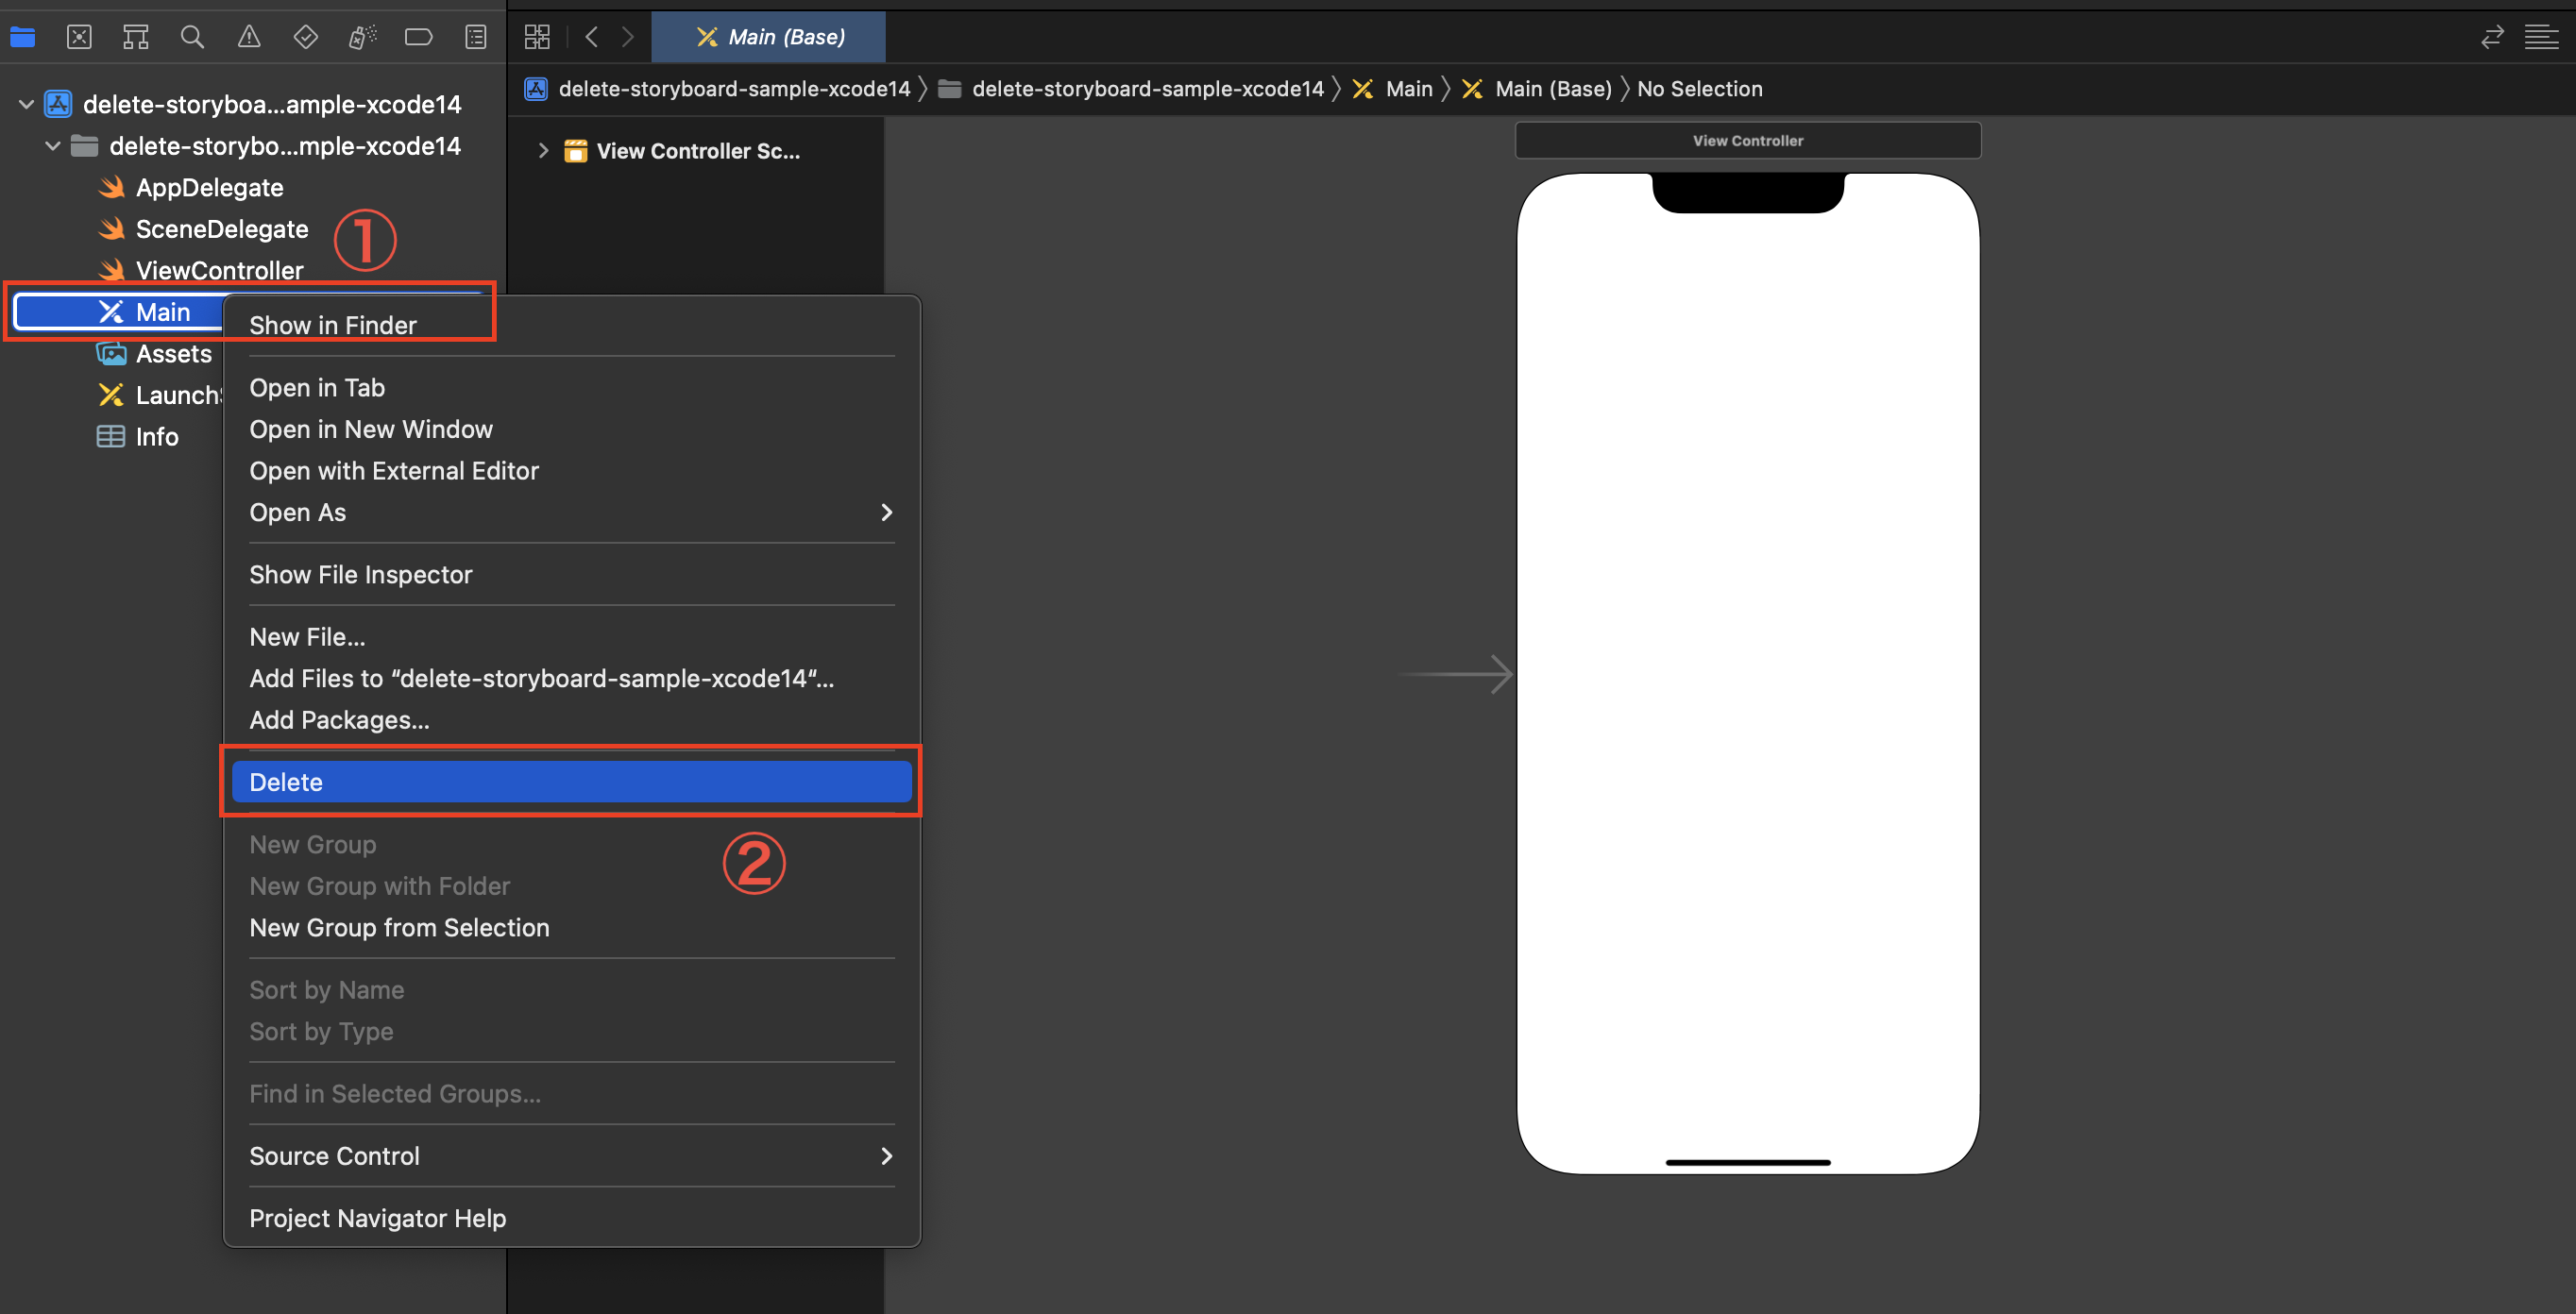Click the View Controller title bar

pos(1747,141)
